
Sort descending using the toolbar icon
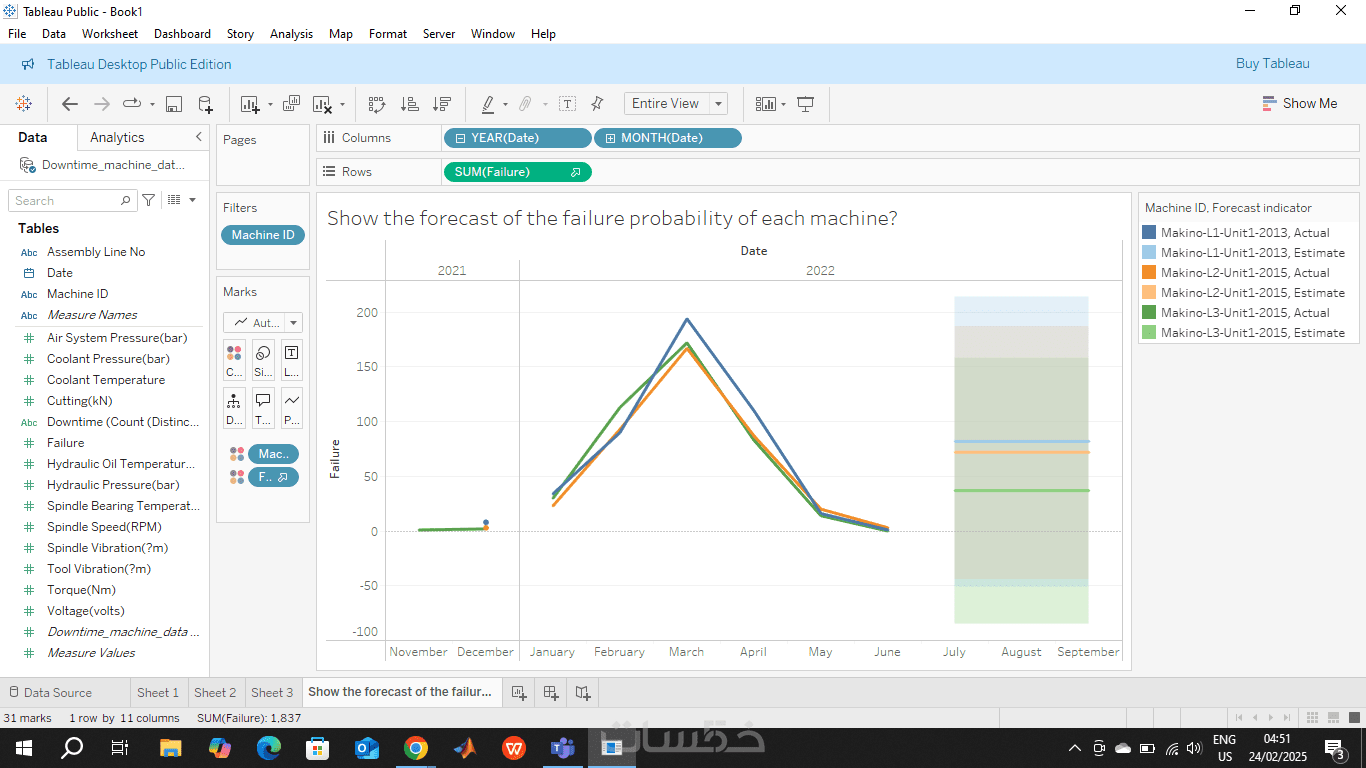441,104
